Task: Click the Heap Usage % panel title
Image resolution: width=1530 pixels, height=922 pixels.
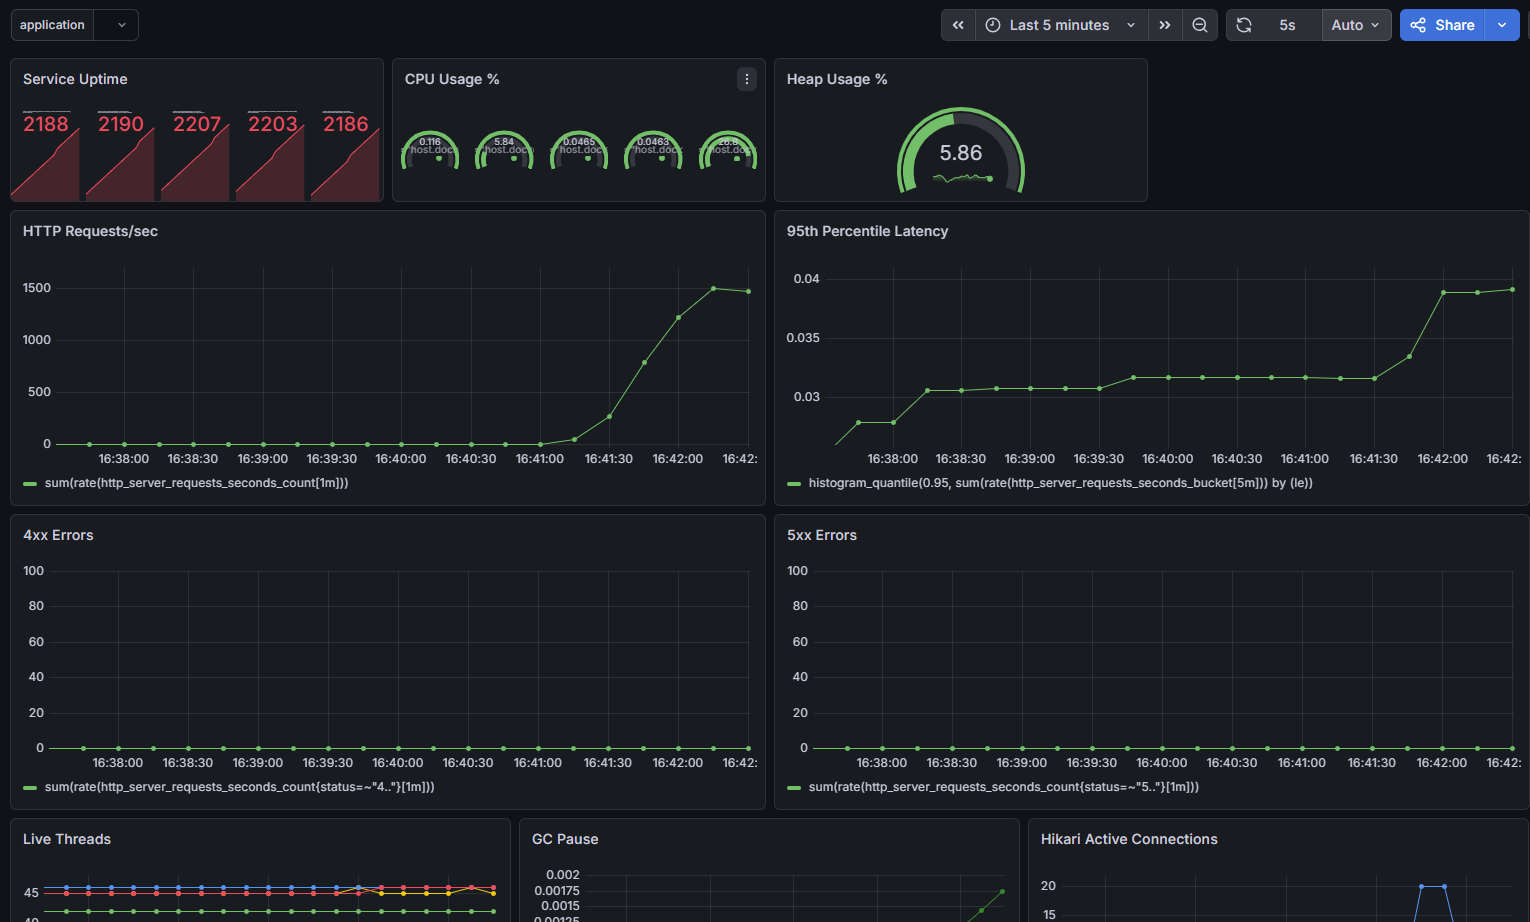Action: (x=837, y=79)
